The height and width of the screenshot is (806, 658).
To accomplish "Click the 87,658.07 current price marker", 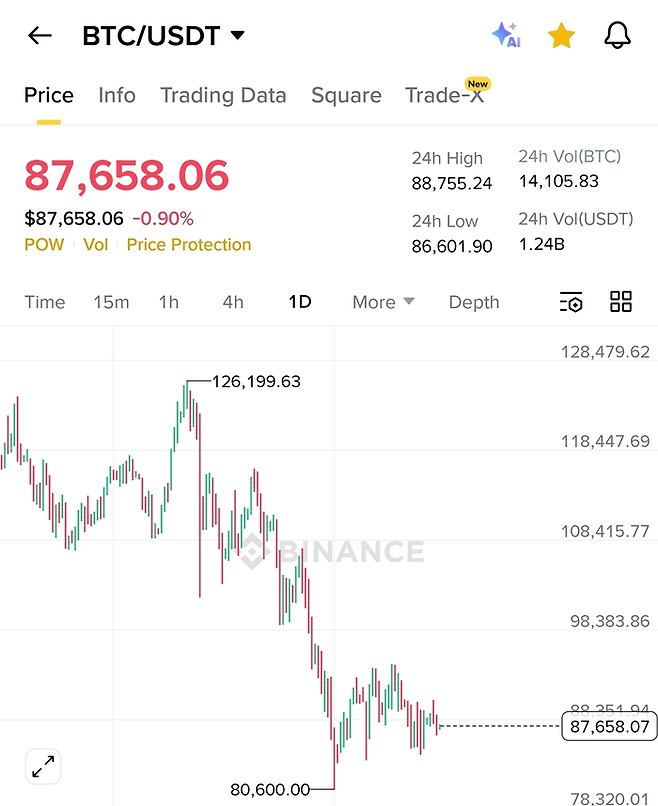I will coord(609,727).
